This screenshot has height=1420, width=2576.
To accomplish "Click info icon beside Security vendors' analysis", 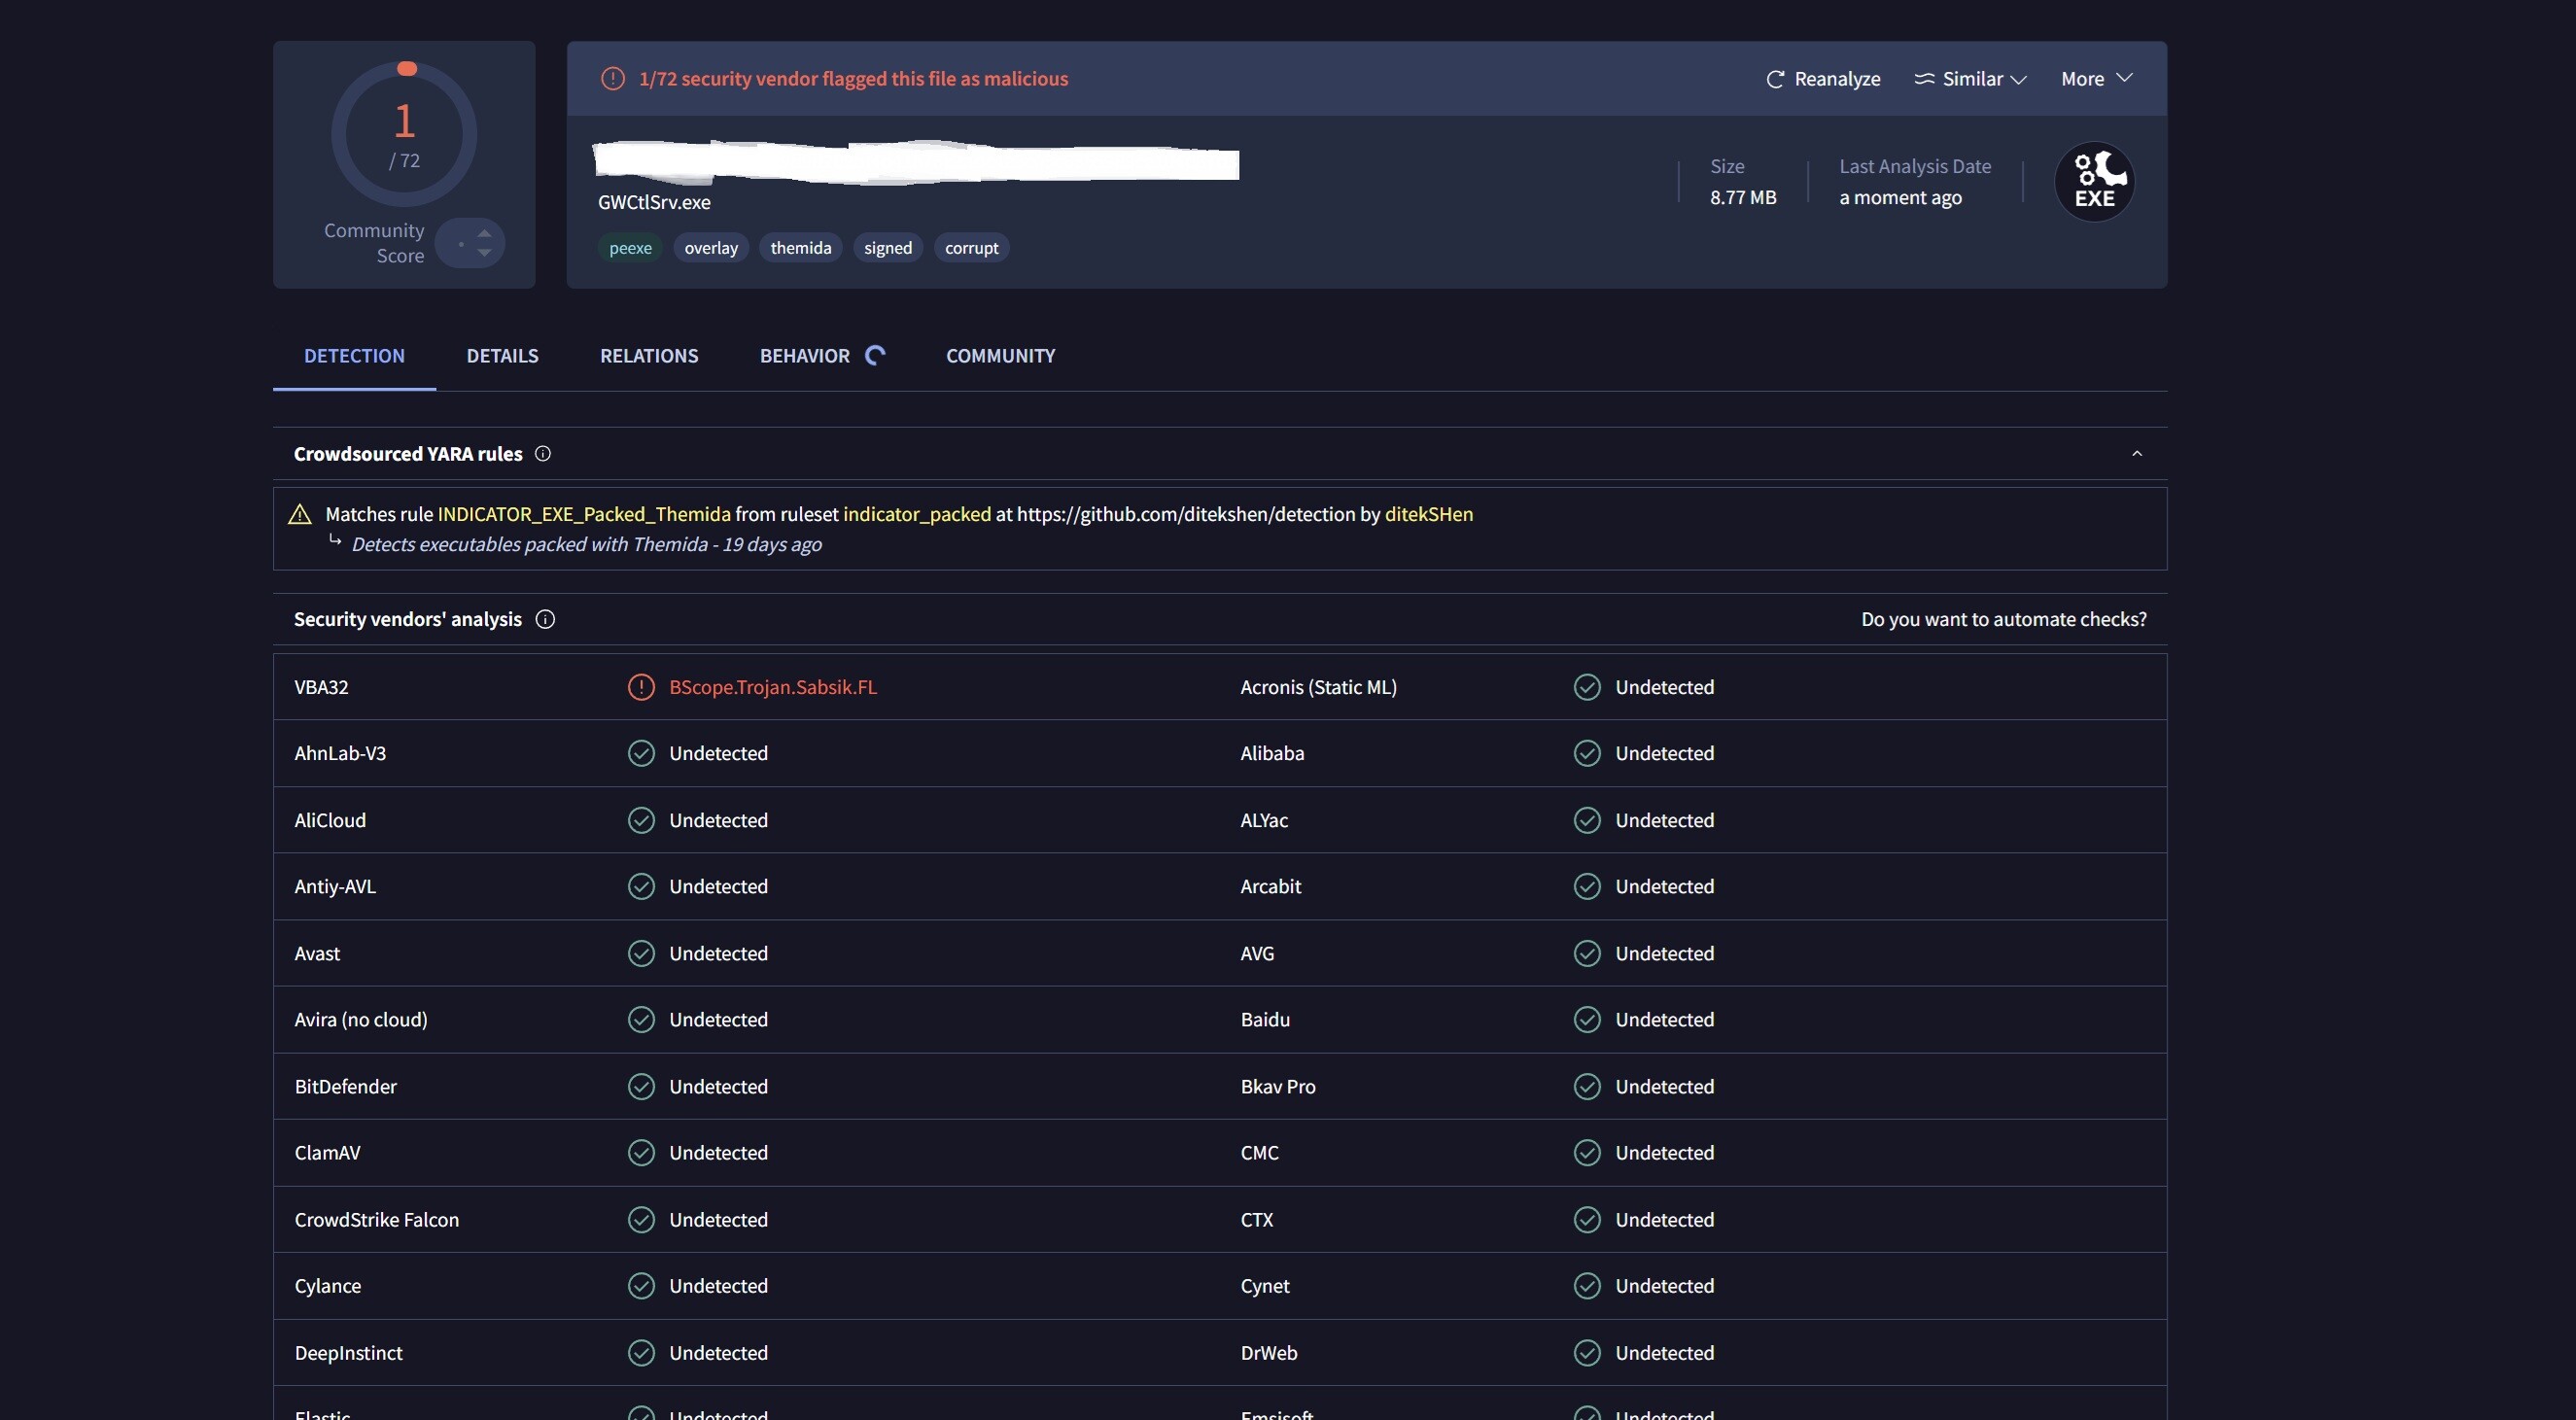I will pyautogui.click(x=545, y=619).
